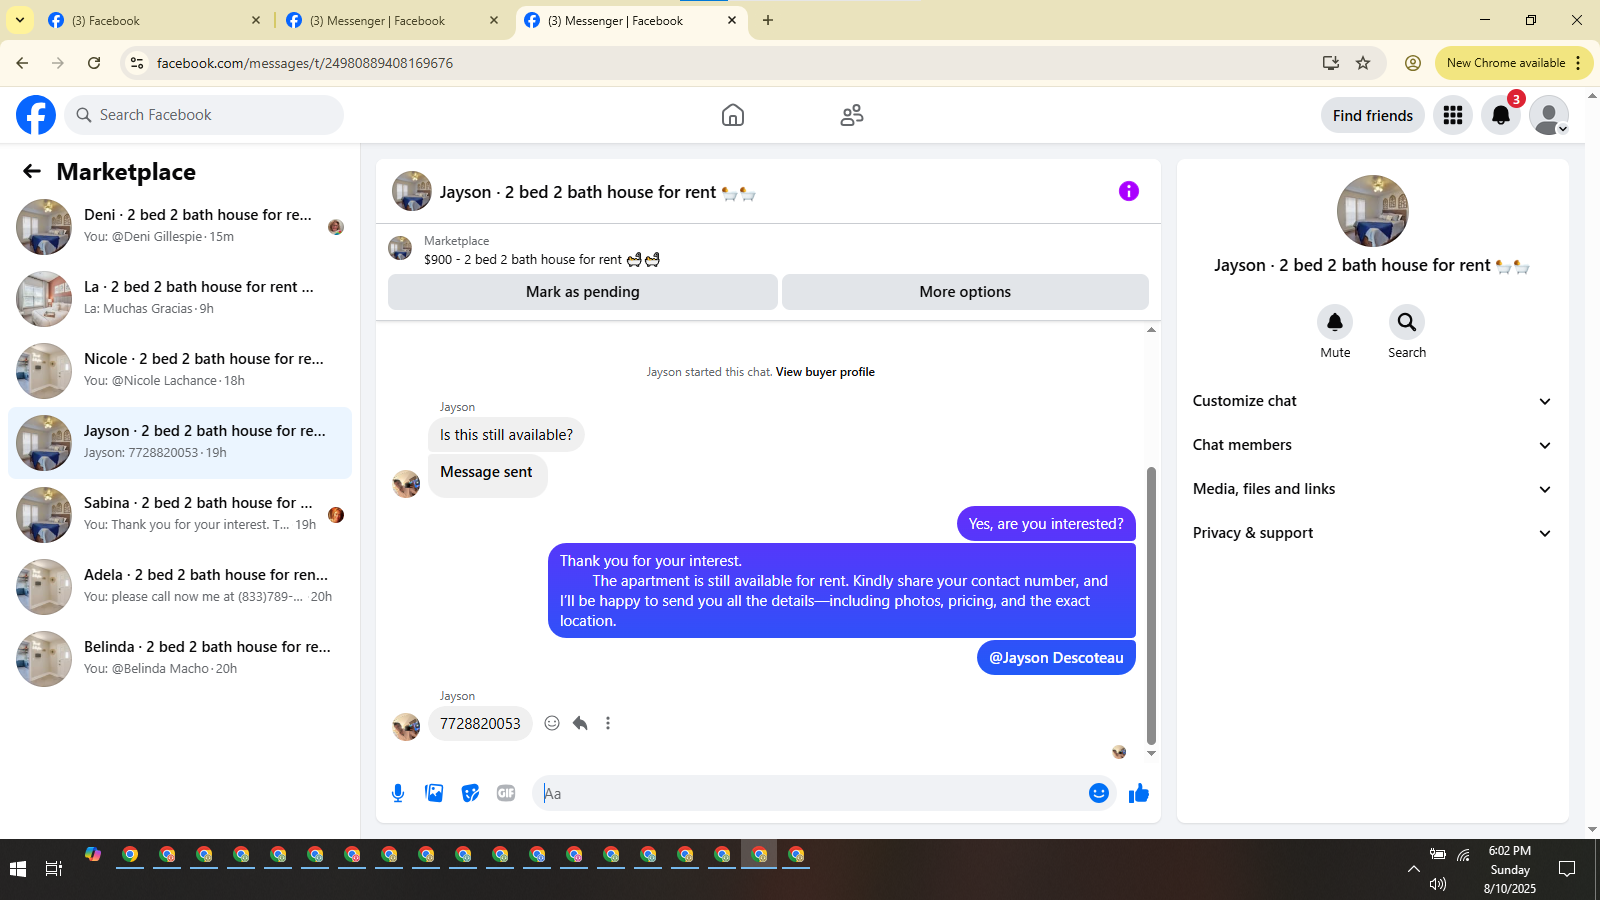Image resolution: width=1600 pixels, height=900 pixels.
Task: React to the 7728820053 message
Action: [552, 723]
